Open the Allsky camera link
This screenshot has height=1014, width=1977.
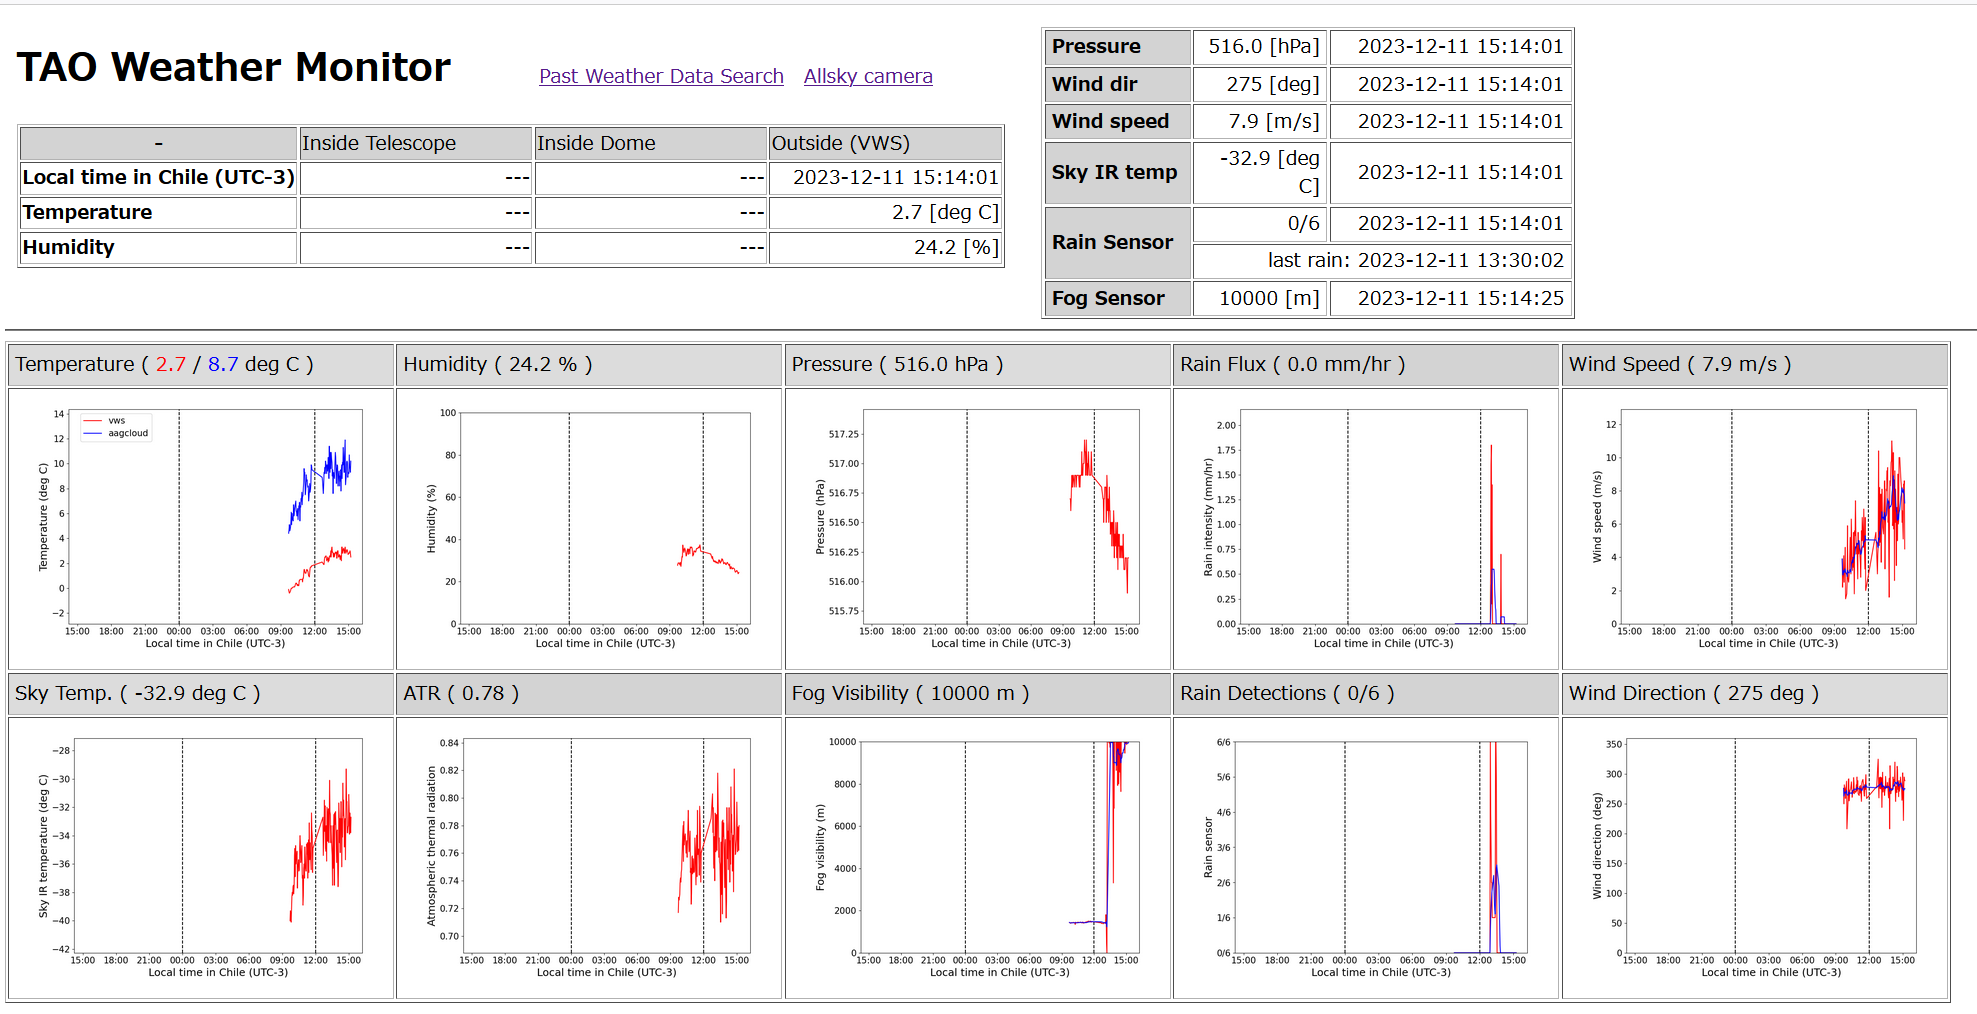867,76
